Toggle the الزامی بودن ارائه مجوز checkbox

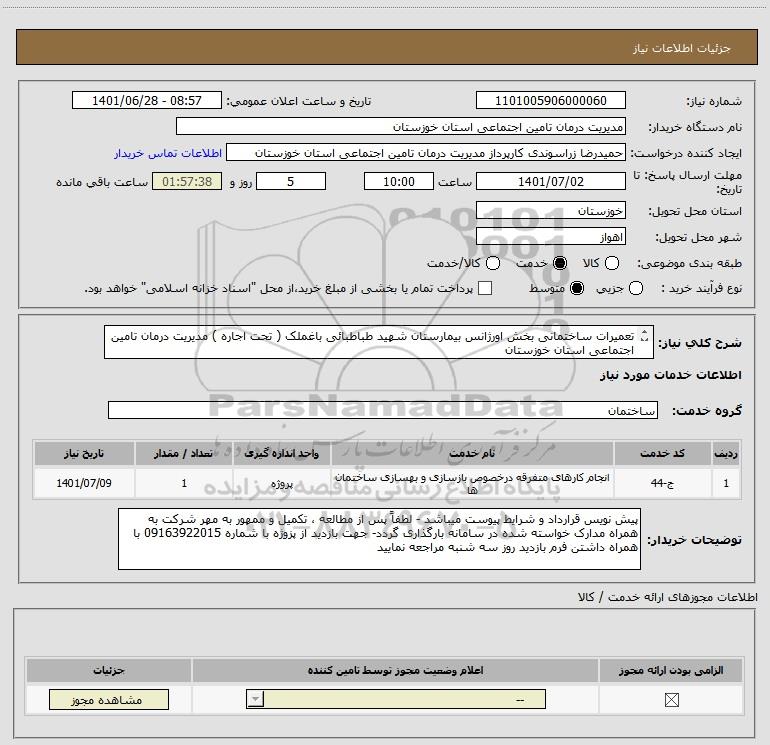671,700
